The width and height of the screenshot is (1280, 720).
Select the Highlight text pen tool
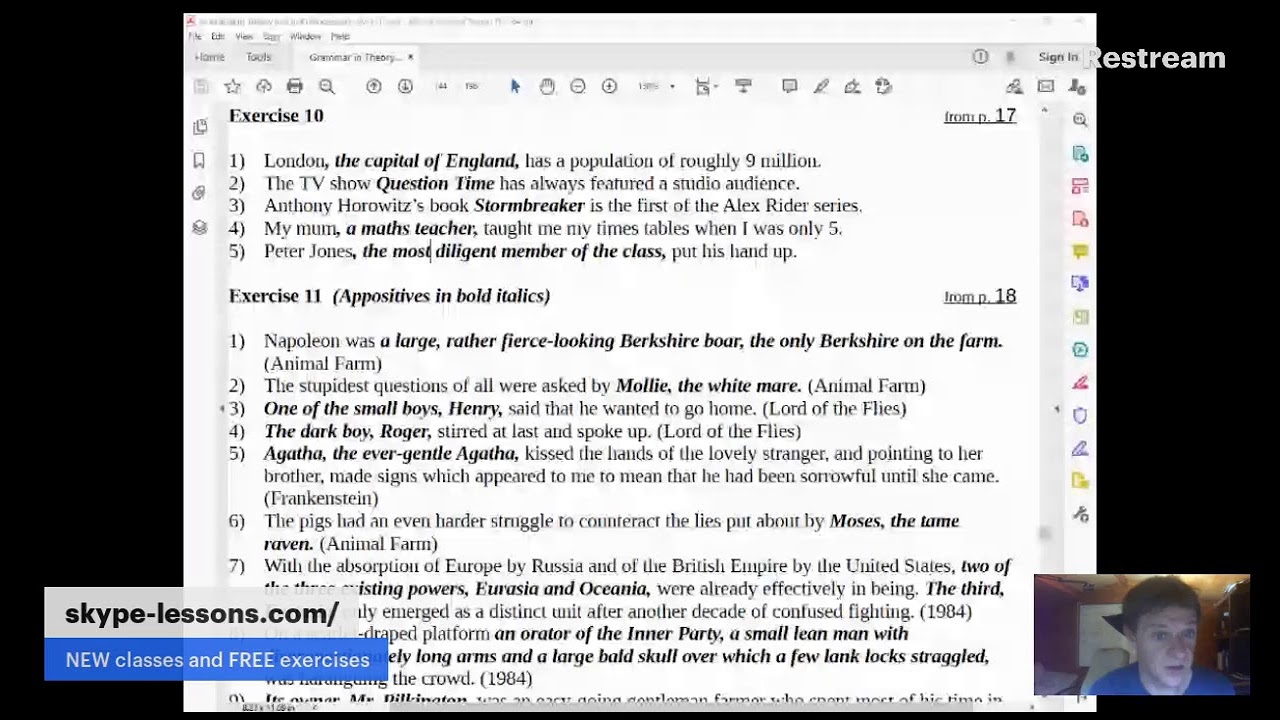pyautogui.click(x=821, y=87)
